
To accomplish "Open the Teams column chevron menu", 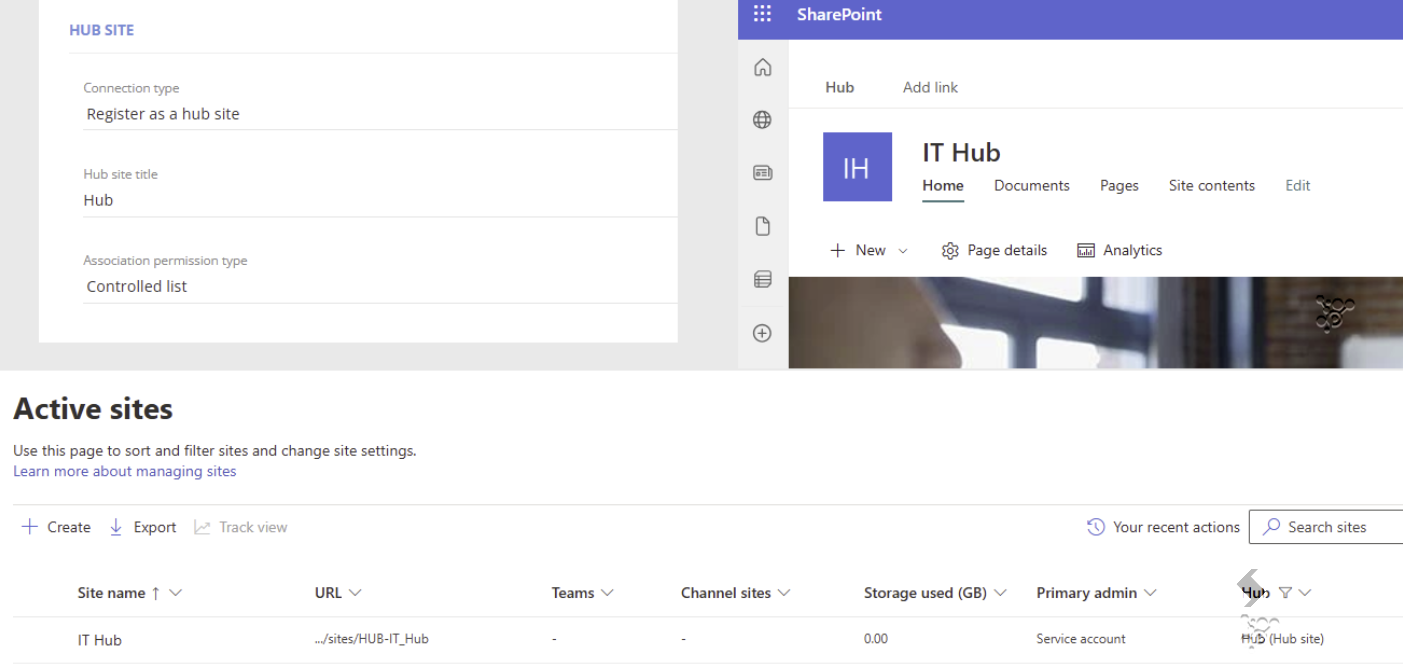I will (607, 593).
